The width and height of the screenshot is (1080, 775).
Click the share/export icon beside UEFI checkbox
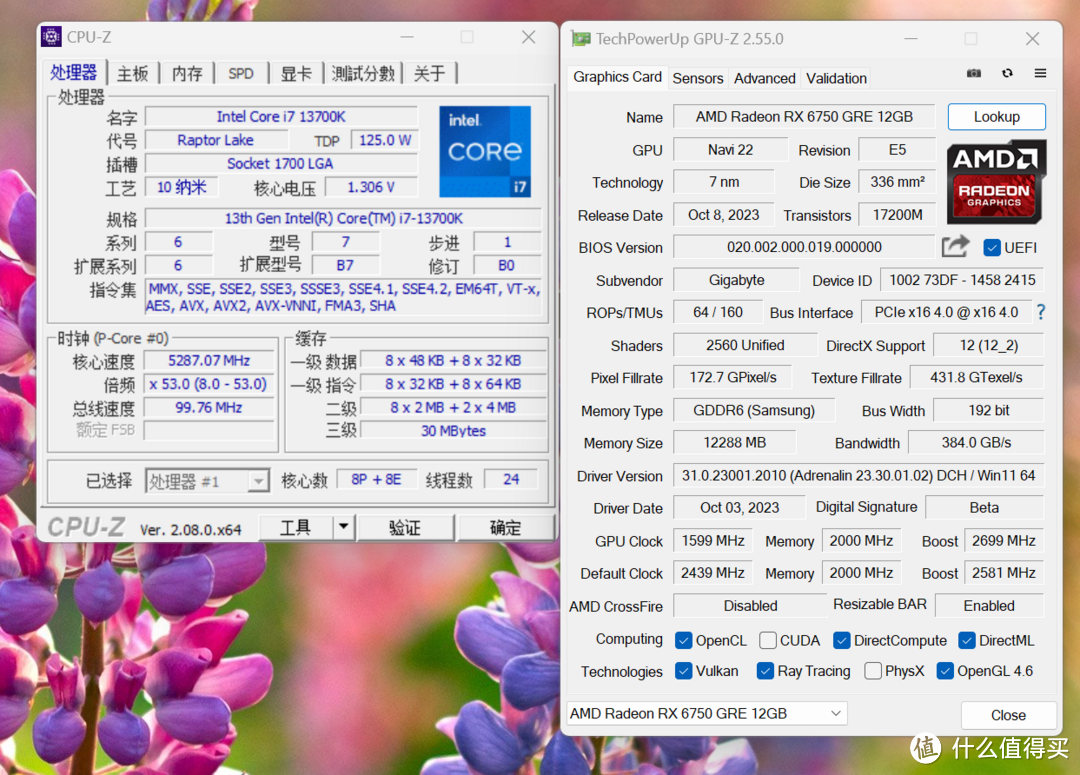click(954, 245)
